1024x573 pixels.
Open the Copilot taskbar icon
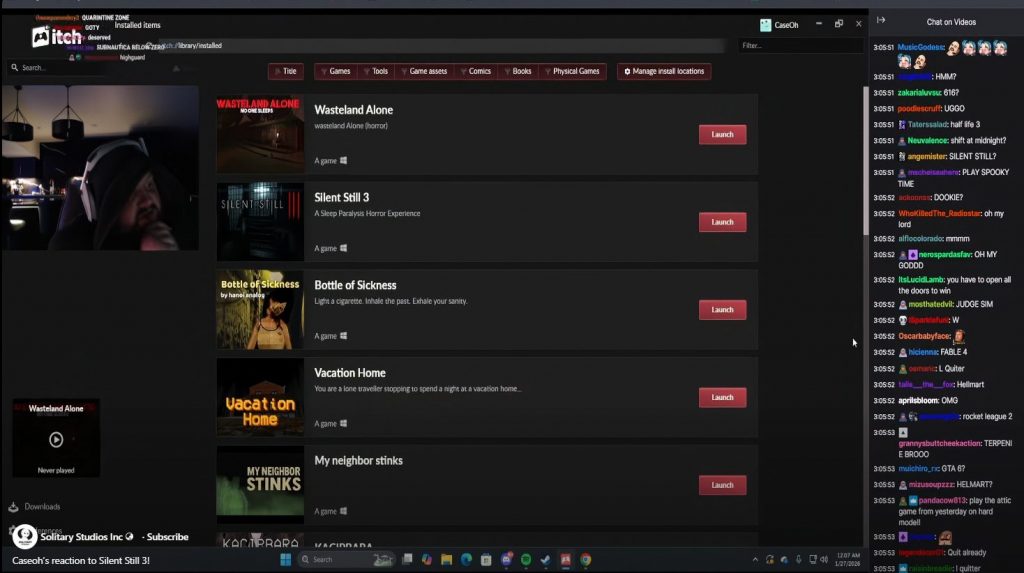[x=426, y=559]
